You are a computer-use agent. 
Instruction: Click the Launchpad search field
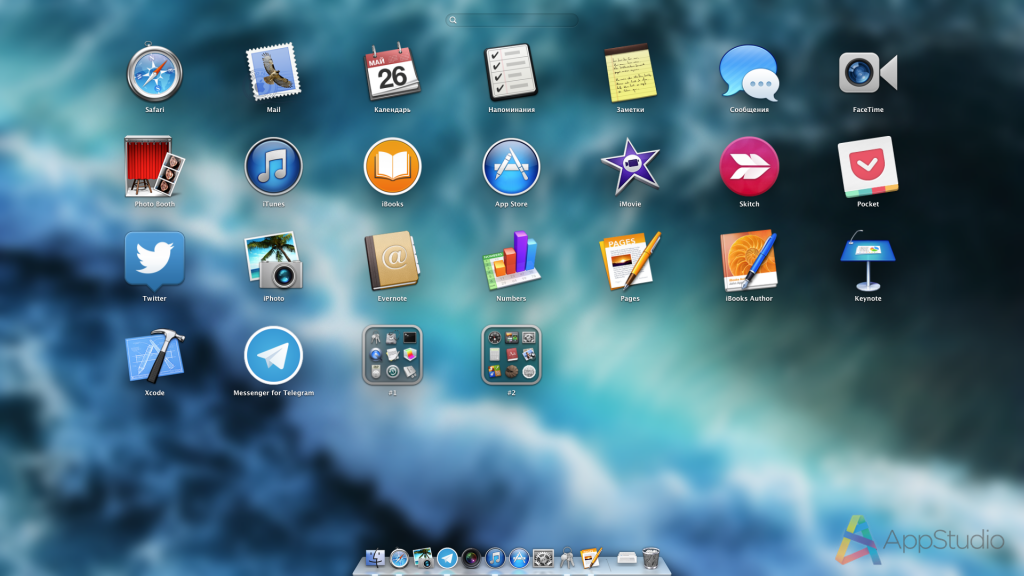coord(512,20)
